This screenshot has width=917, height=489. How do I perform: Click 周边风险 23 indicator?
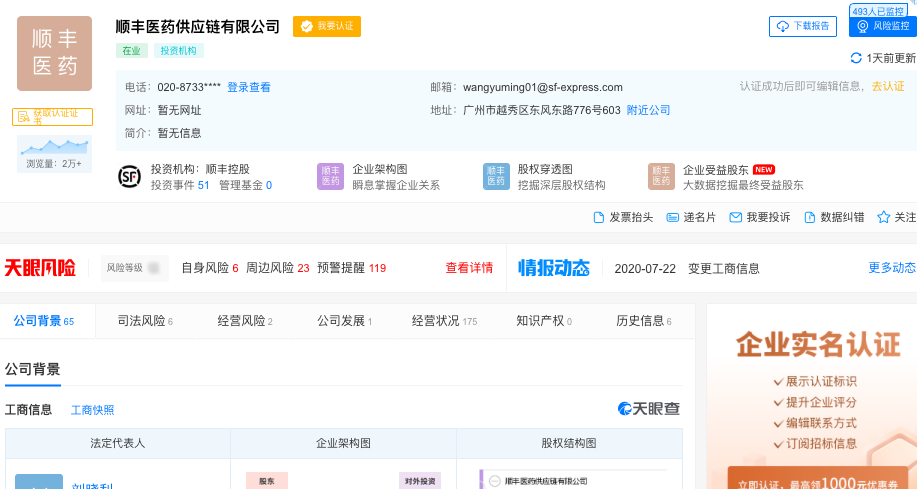coord(277,268)
